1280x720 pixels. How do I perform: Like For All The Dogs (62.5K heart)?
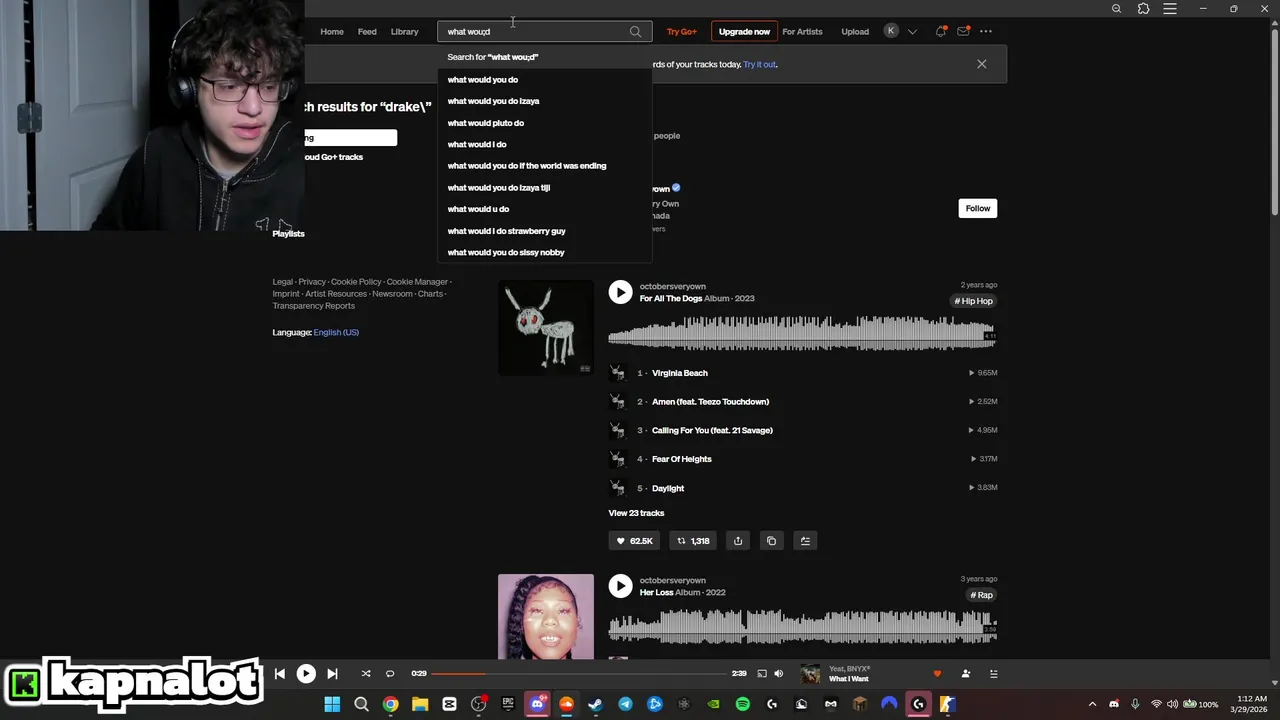tap(634, 541)
